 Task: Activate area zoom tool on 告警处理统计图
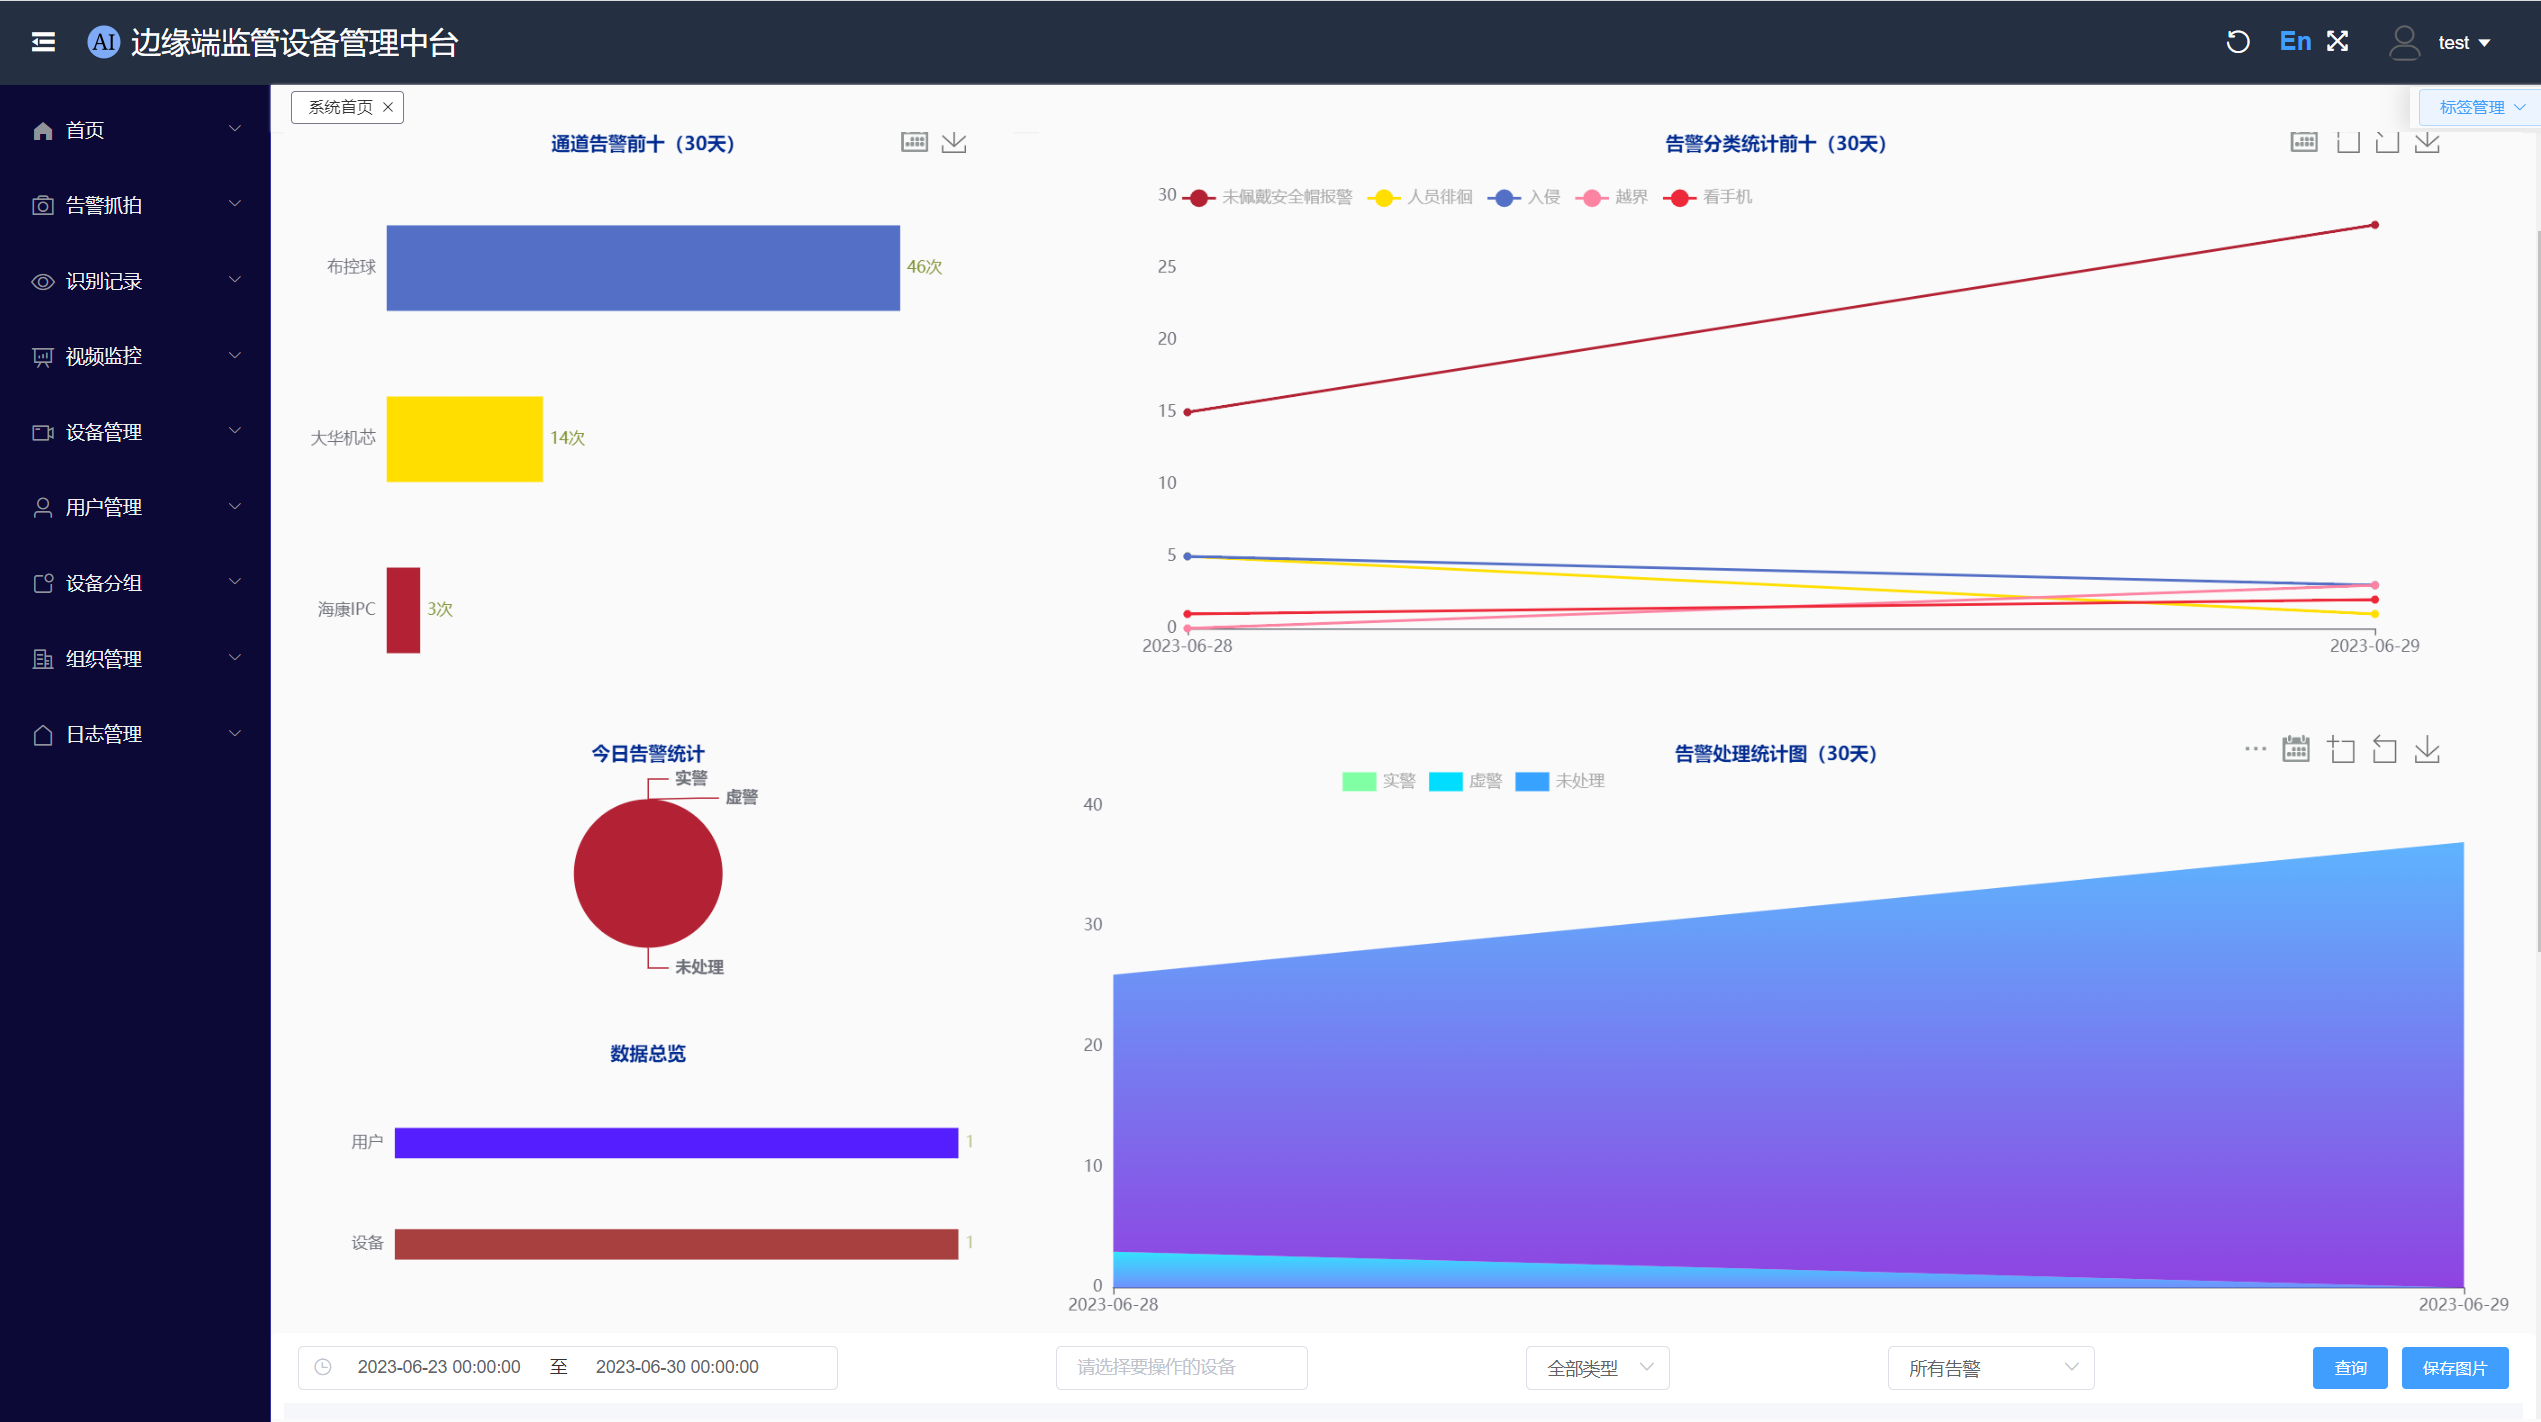(2341, 749)
